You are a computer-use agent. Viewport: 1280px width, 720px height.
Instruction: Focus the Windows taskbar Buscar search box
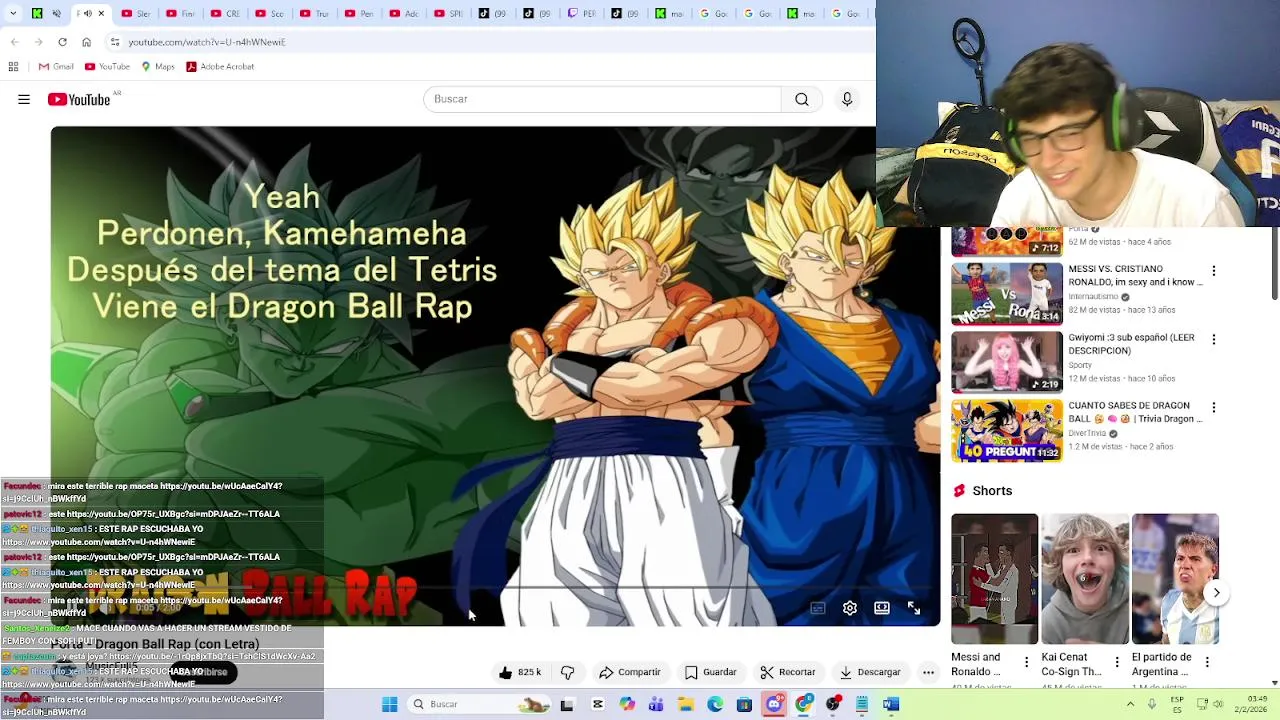pos(480,704)
